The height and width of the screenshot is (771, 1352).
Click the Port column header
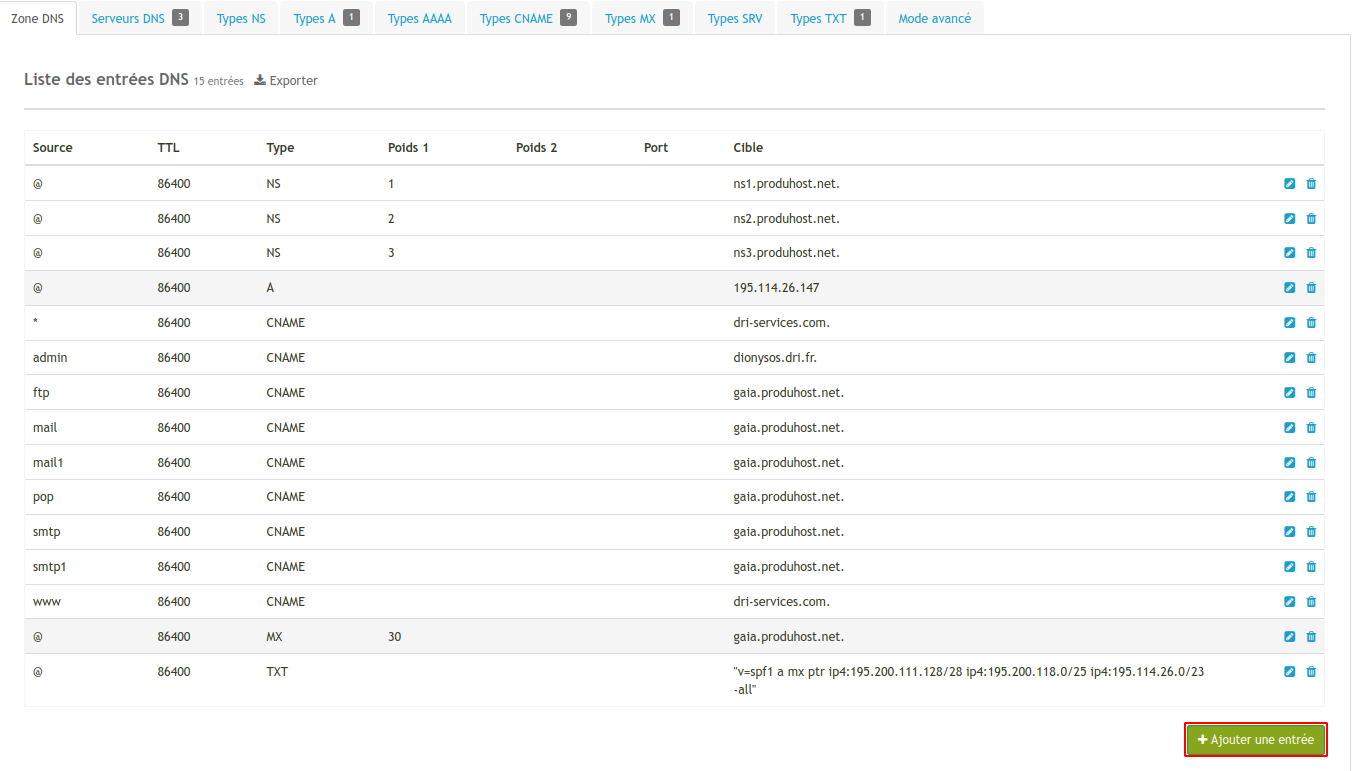(x=656, y=148)
